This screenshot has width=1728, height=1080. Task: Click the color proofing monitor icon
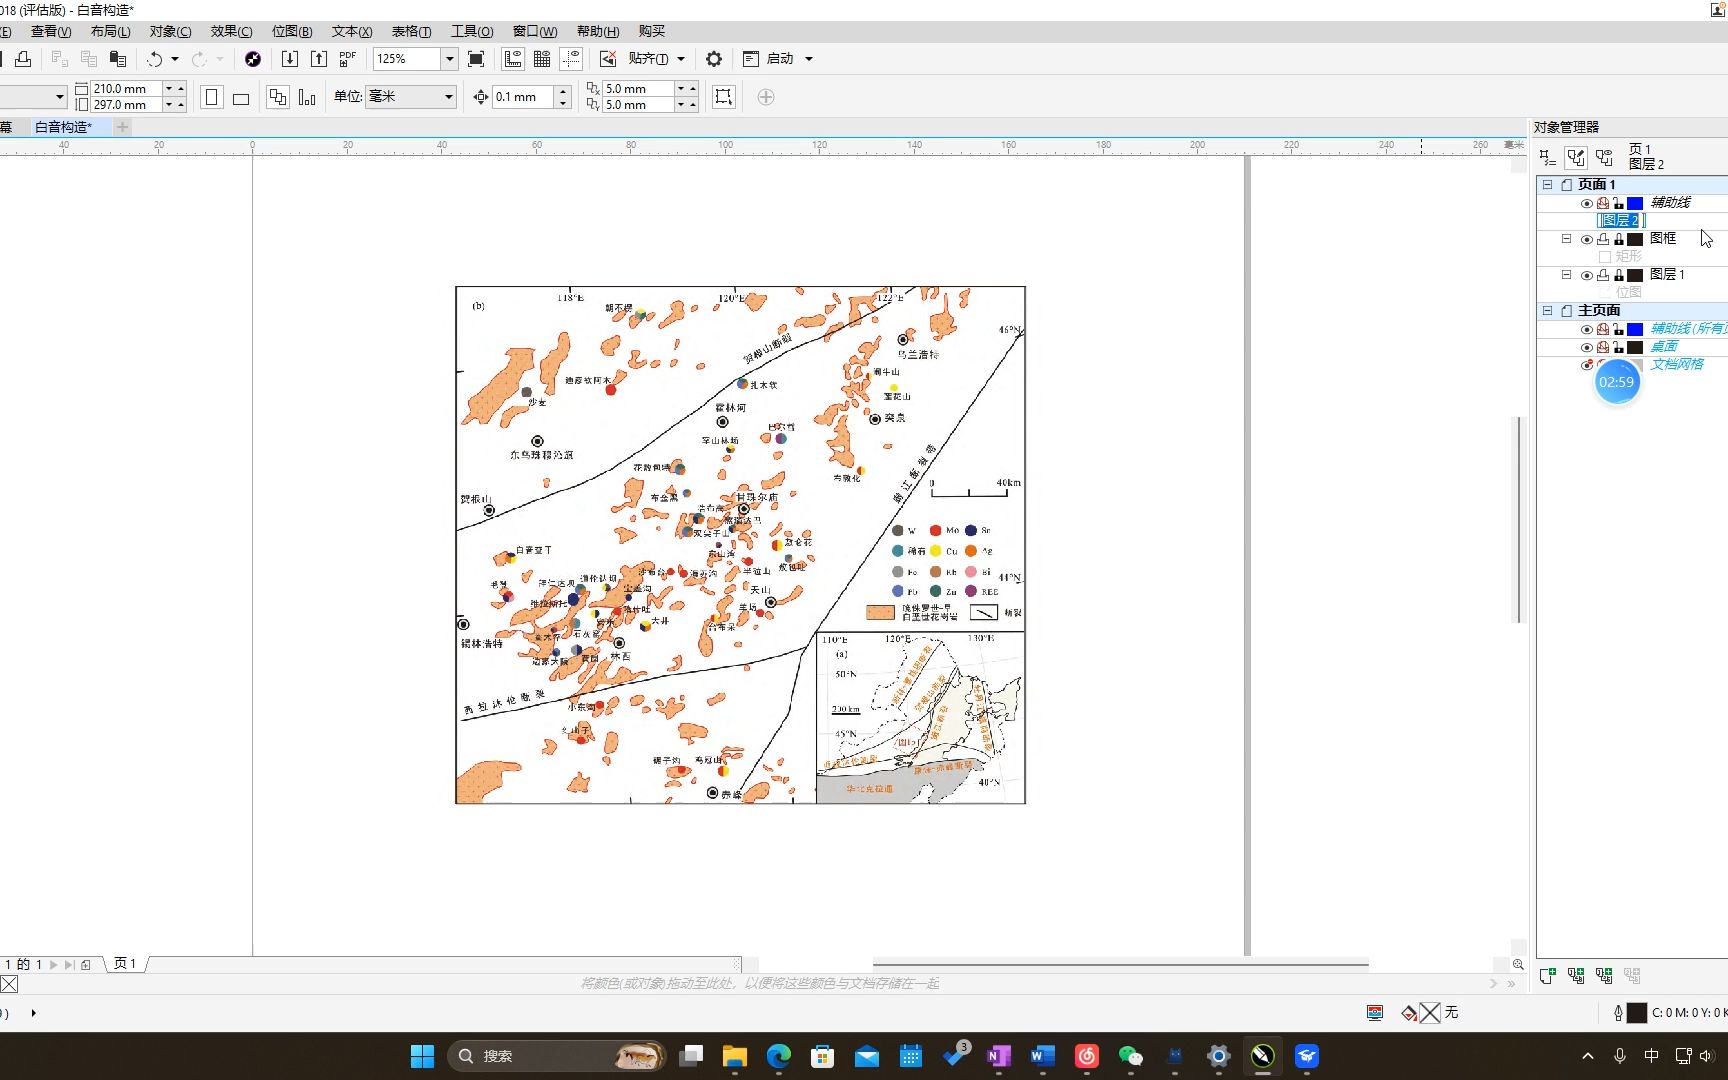tap(1375, 1013)
